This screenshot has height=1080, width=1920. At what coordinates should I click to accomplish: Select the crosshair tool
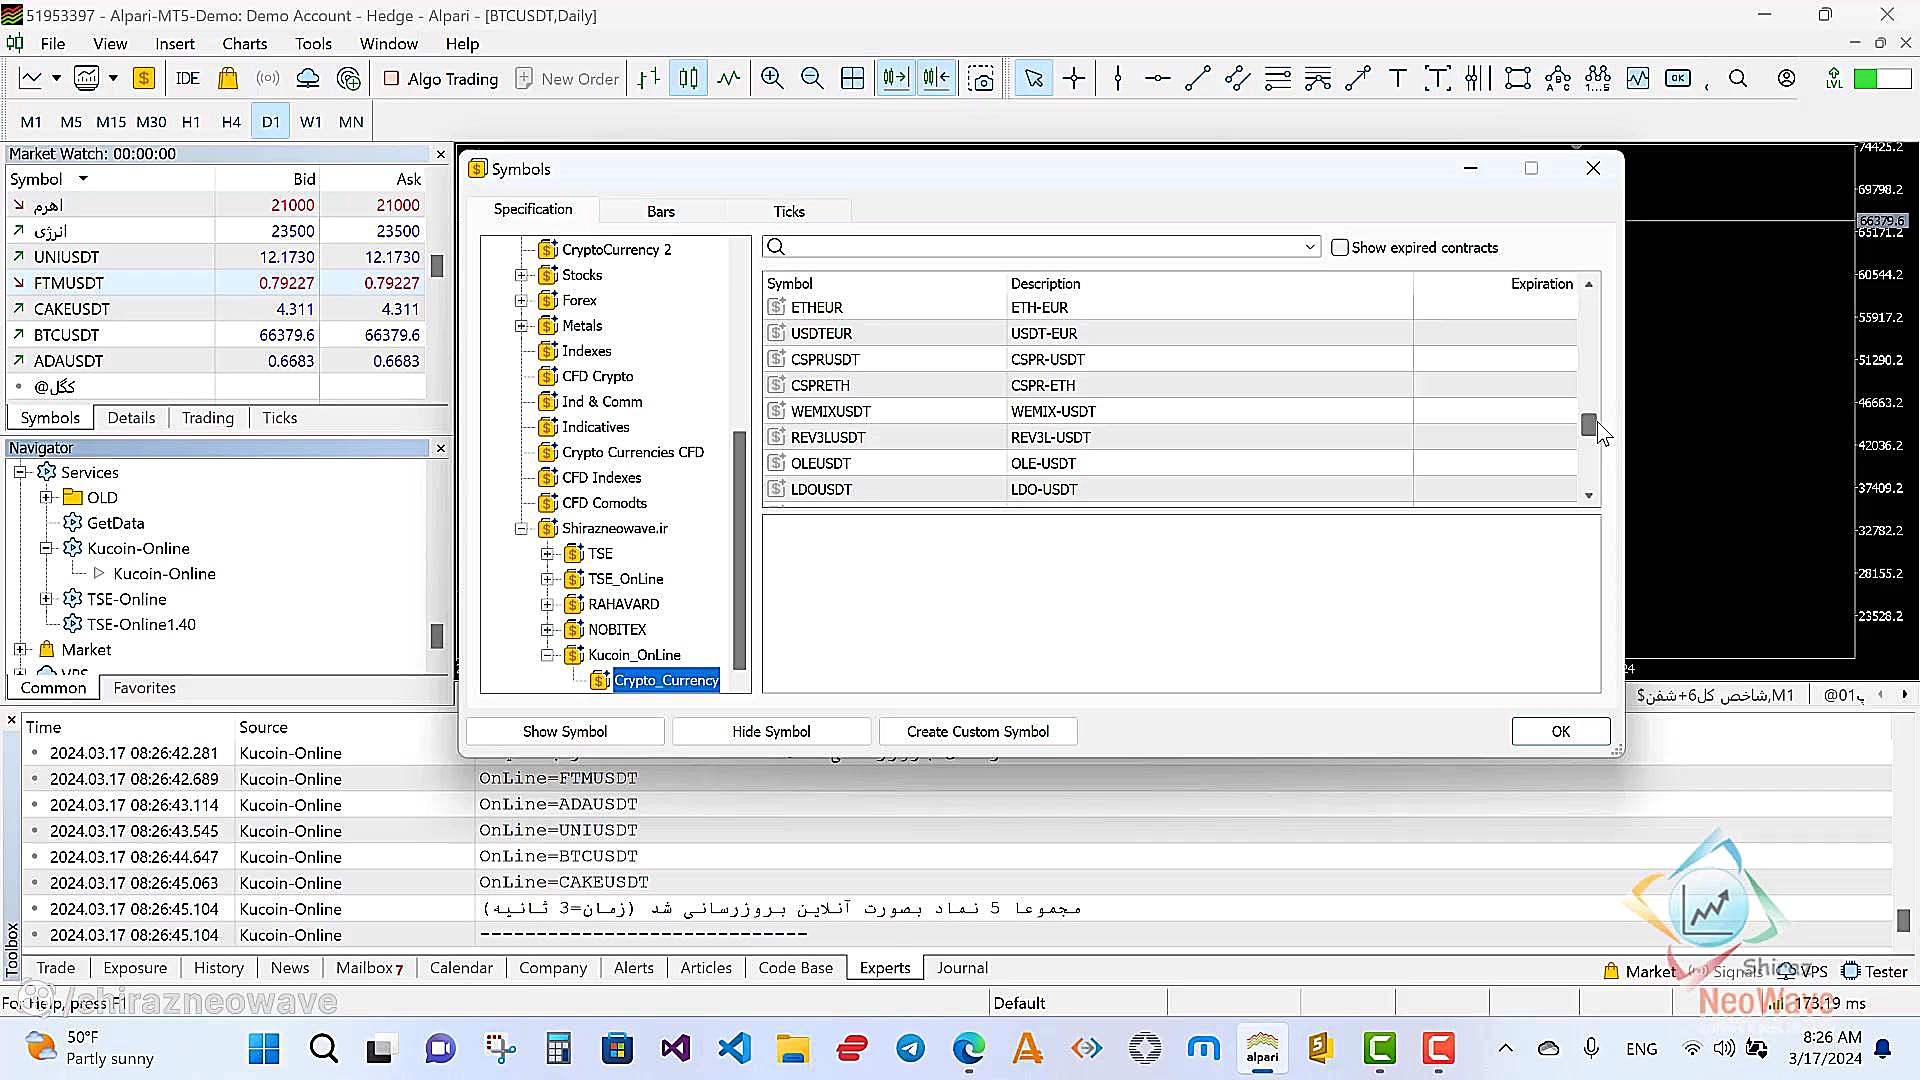tap(1074, 78)
